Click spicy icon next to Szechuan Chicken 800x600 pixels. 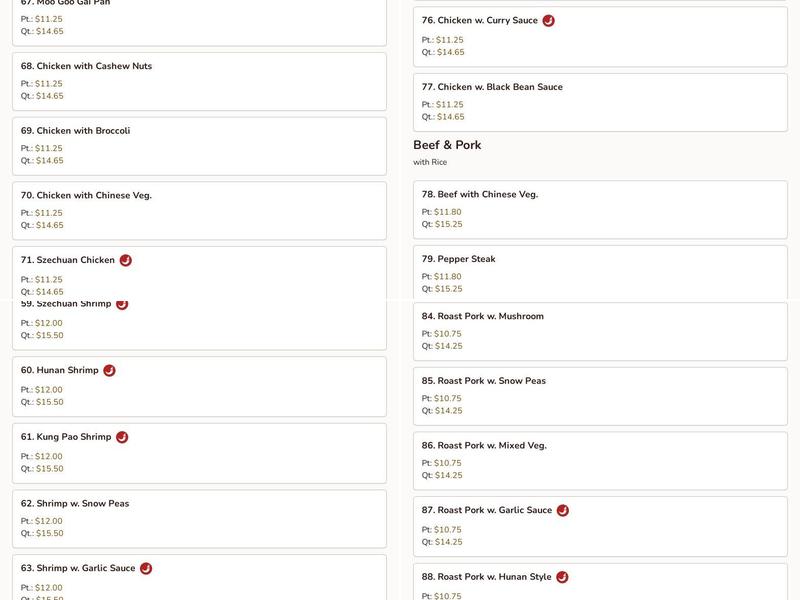pyautogui.click(x=126, y=260)
